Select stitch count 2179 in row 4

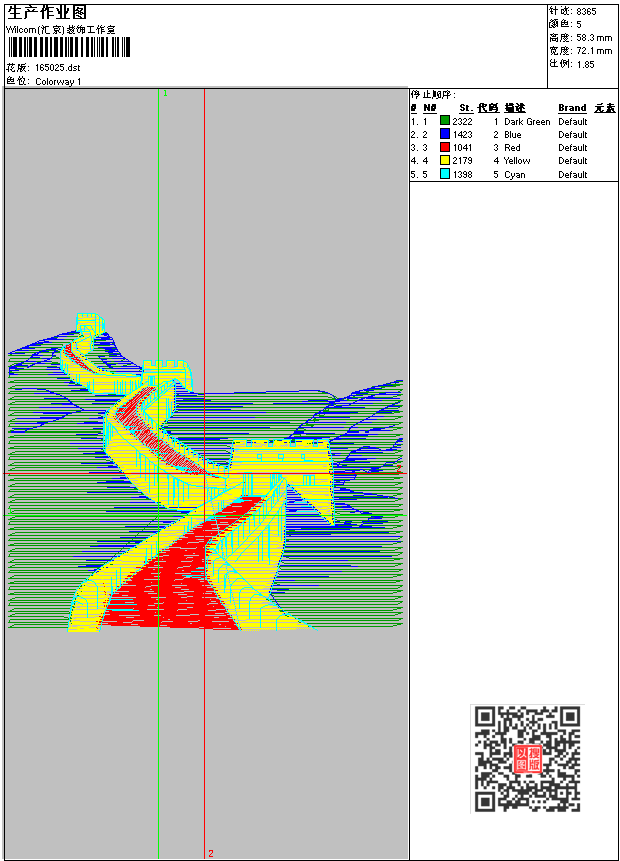[x=462, y=161]
